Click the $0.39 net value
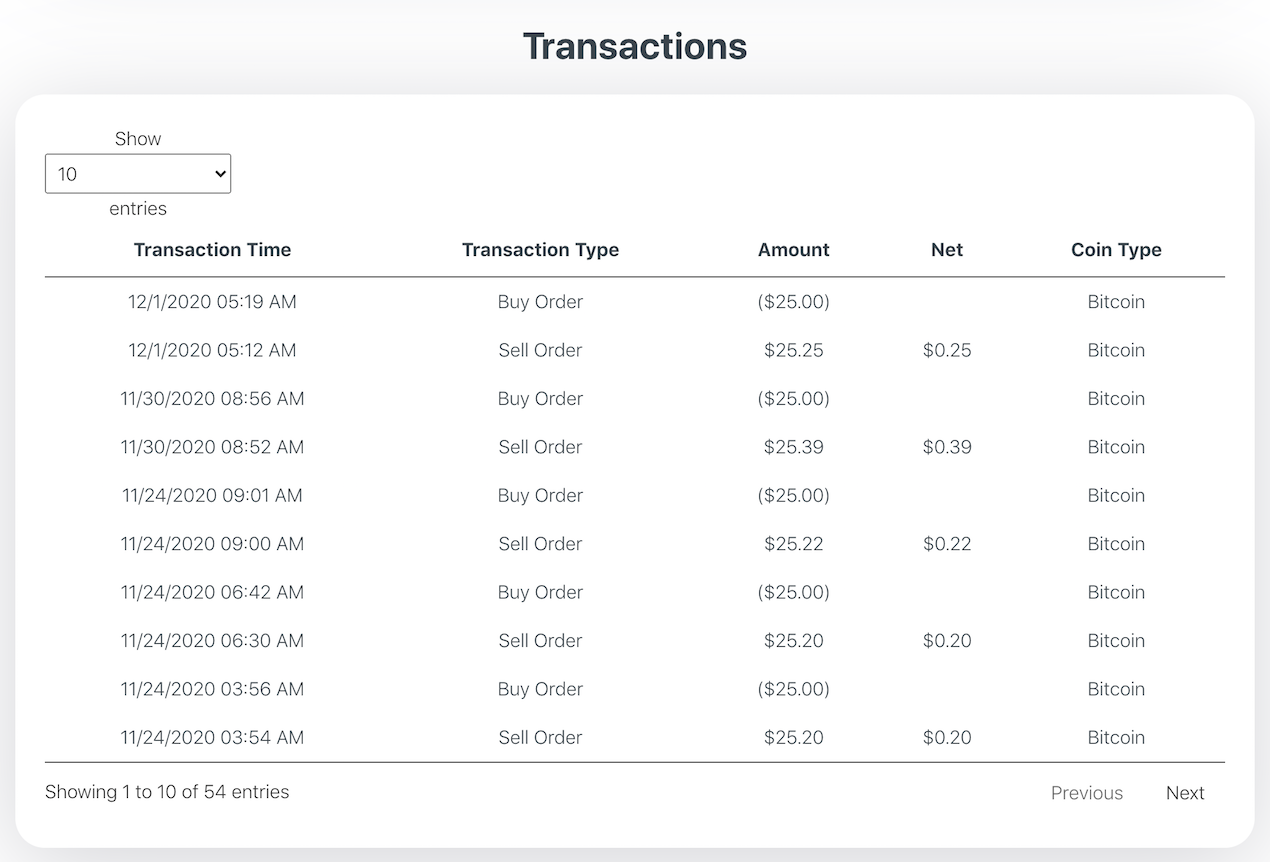The image size is (1270, 862). (946, 447)
